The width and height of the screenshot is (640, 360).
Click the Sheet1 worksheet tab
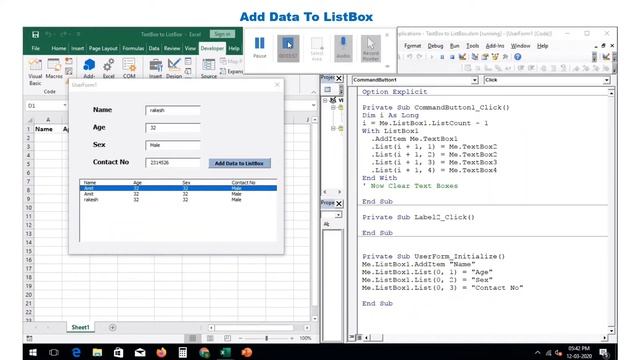pyautogui.click(x=80, y=327)
